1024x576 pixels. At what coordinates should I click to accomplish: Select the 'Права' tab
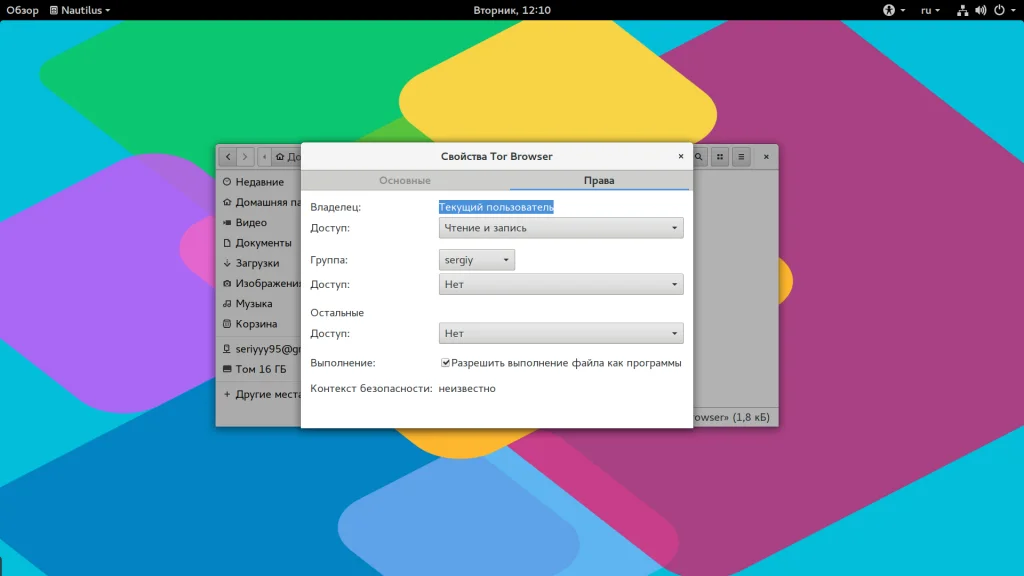(x=599, y=181)
